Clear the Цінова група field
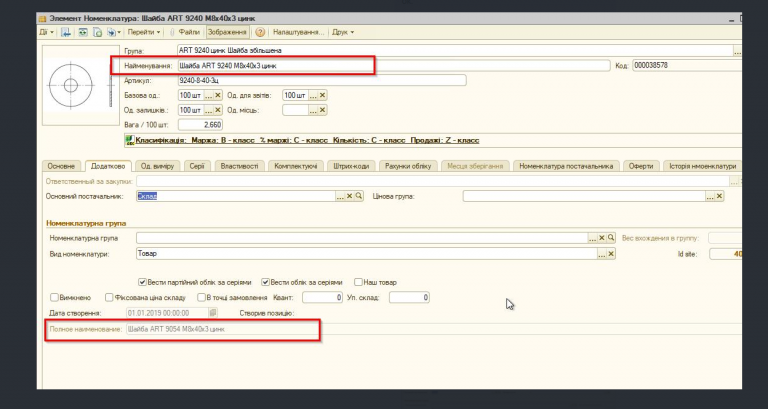 tap(720, 196)
